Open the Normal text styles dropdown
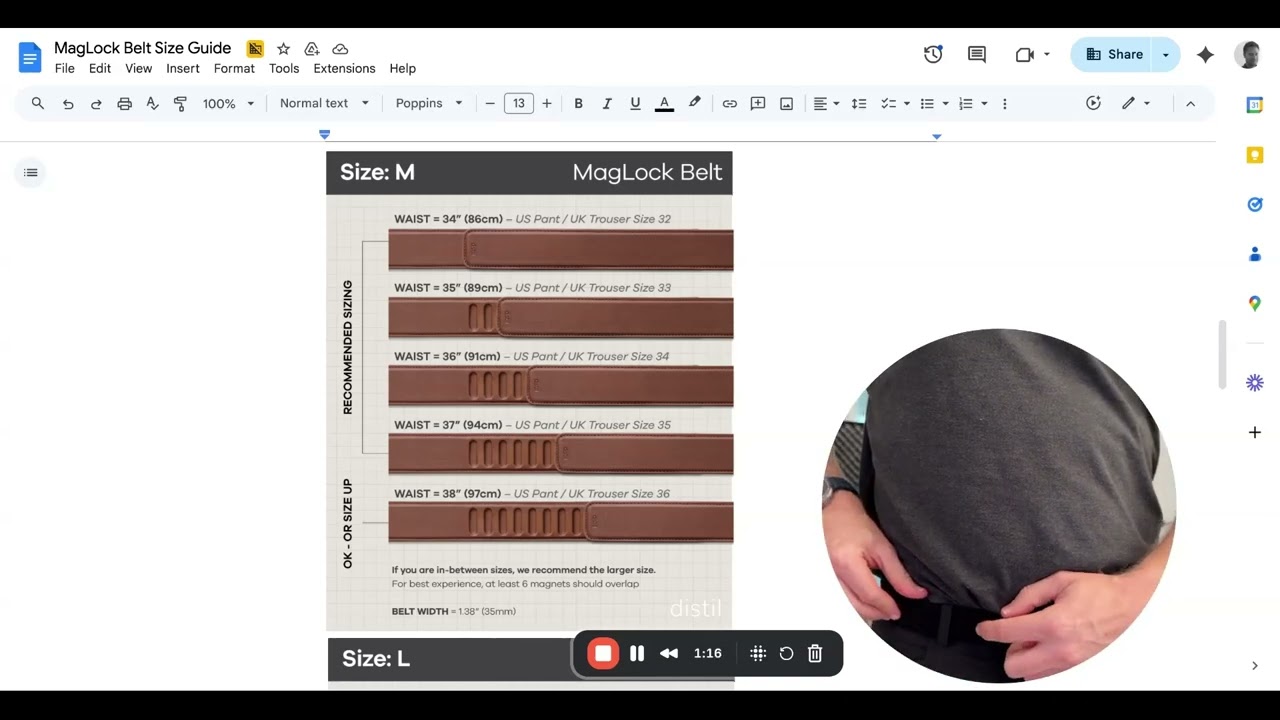 pos(324,104)
